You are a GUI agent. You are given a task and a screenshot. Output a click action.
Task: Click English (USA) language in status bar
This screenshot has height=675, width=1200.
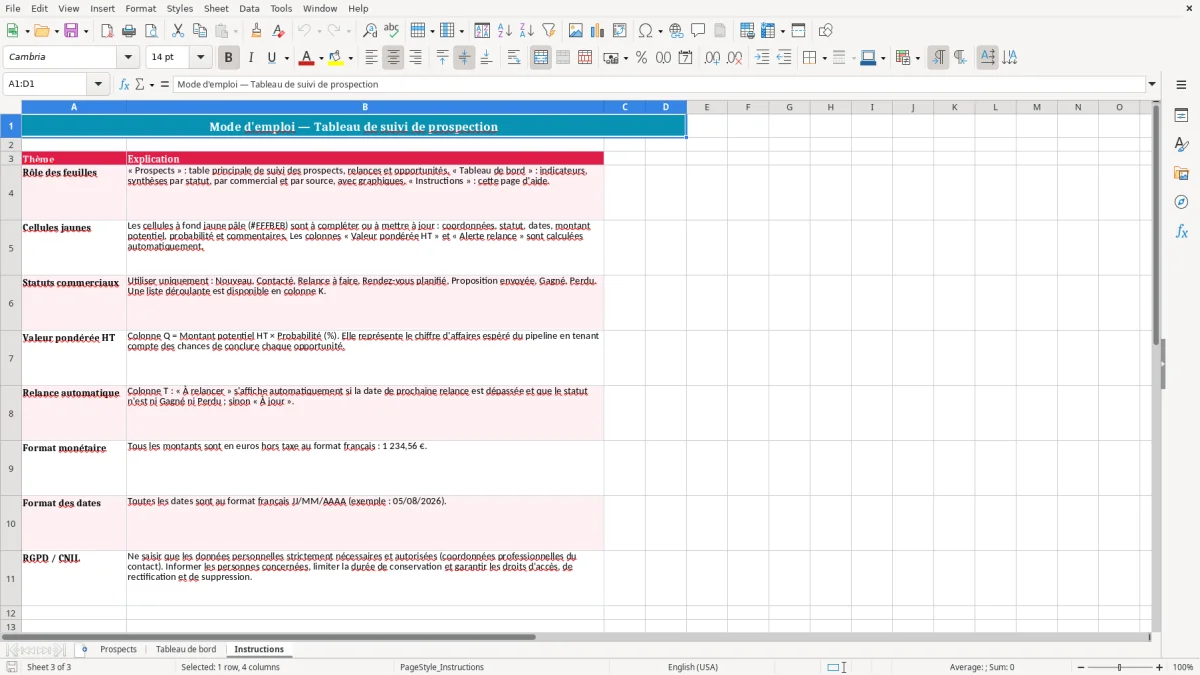pyautogui.click(x=693, y=667)
